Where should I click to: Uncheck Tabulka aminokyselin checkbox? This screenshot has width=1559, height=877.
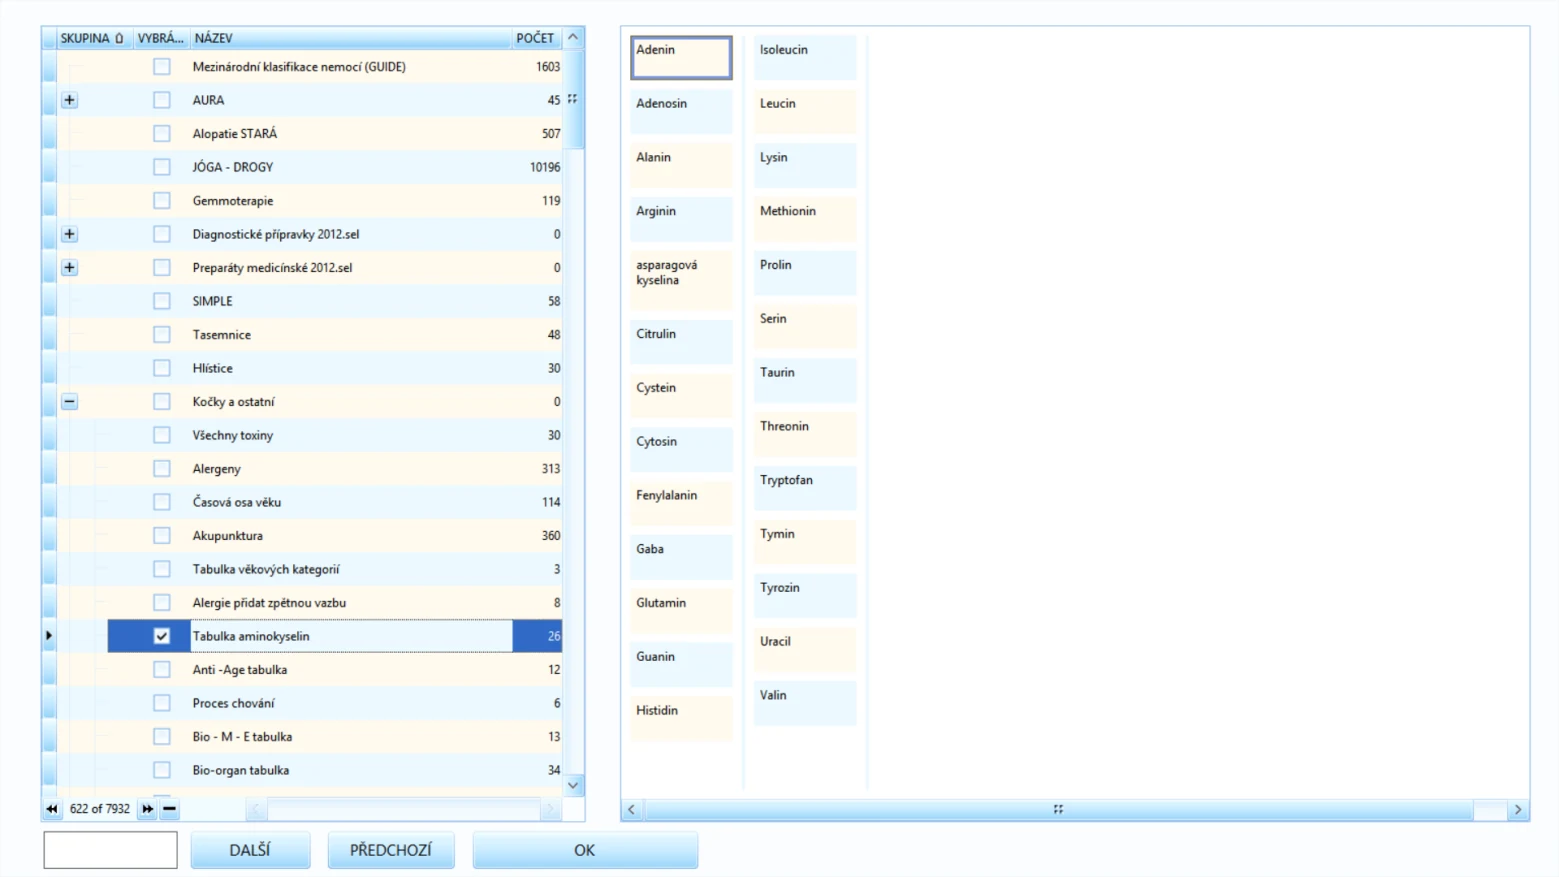pos(162,636)
